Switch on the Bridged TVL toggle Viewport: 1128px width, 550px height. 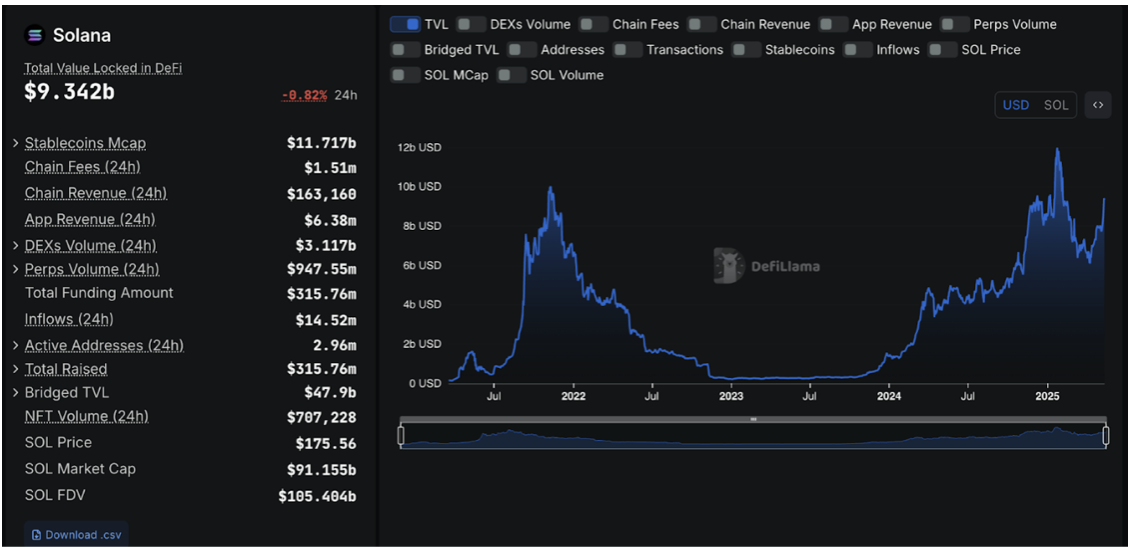405,50
